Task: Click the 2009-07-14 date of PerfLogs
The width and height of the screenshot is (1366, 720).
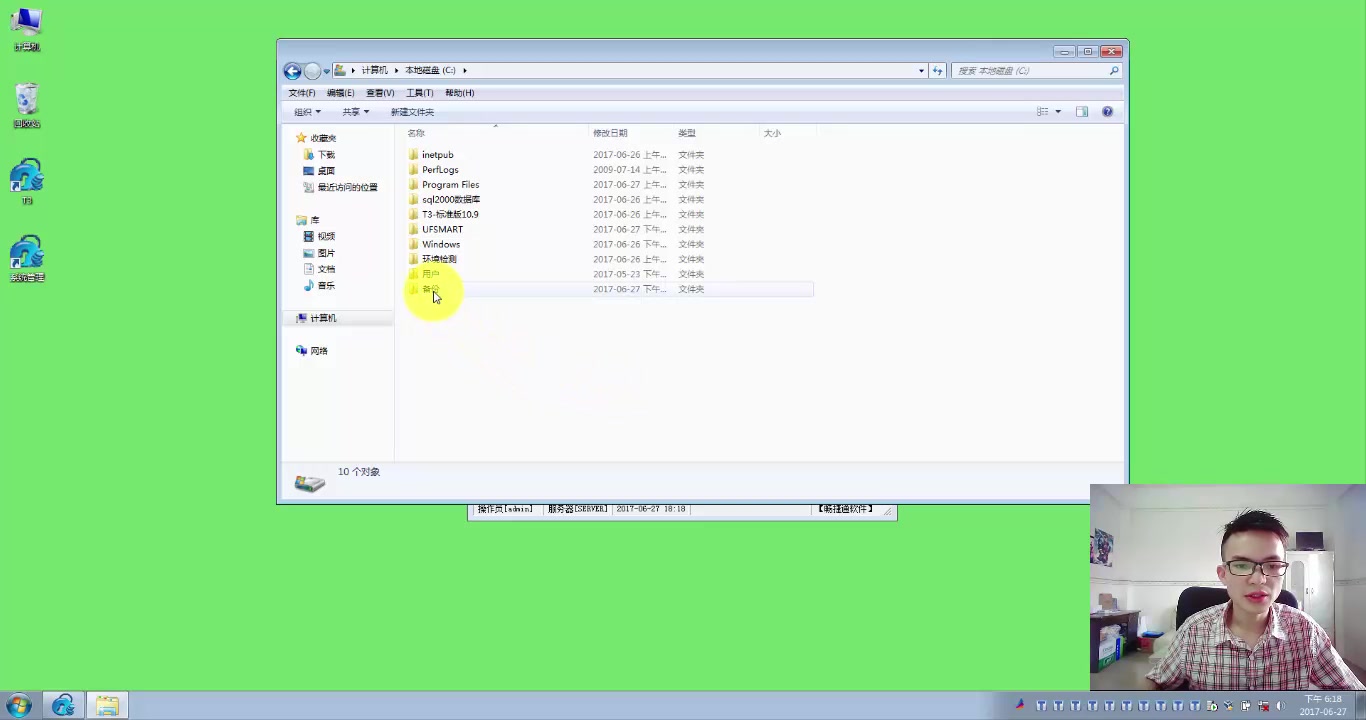Action: click(x=629, y=170)
